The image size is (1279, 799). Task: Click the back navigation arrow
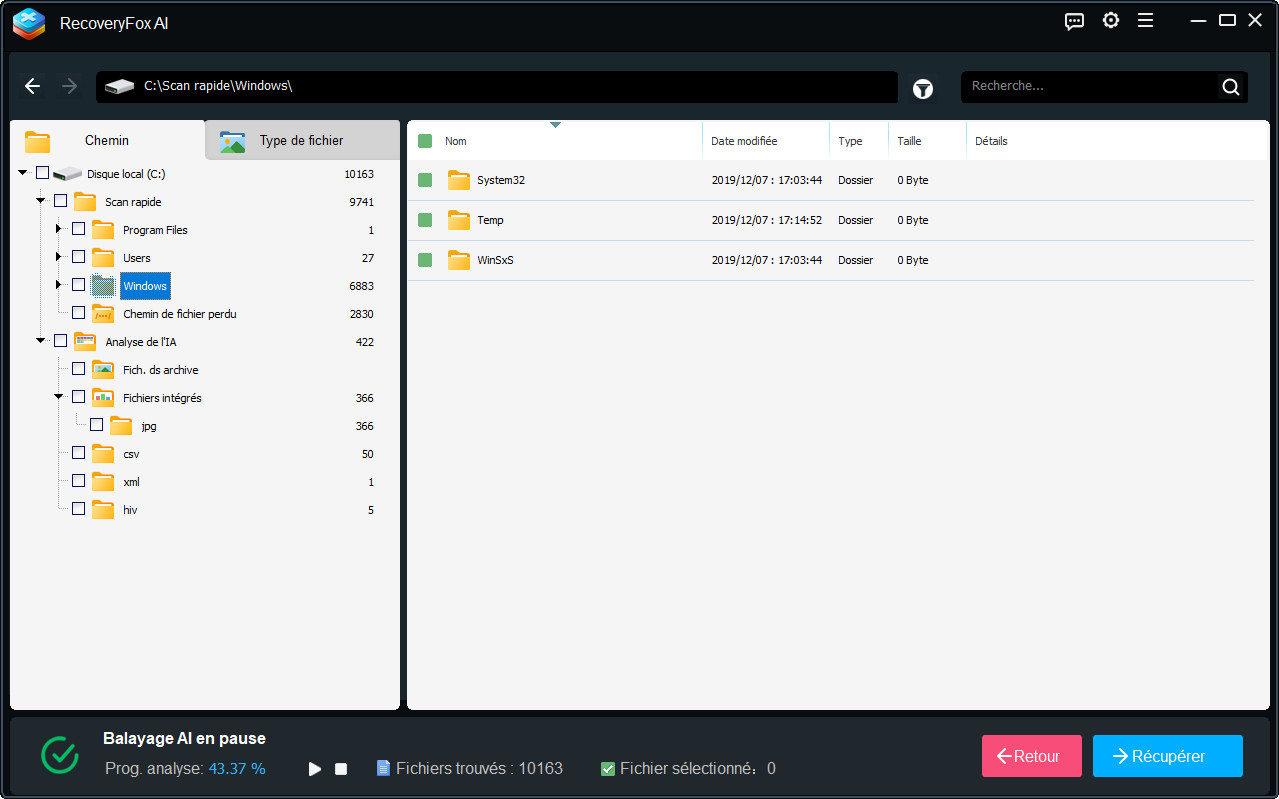[32, 86]
